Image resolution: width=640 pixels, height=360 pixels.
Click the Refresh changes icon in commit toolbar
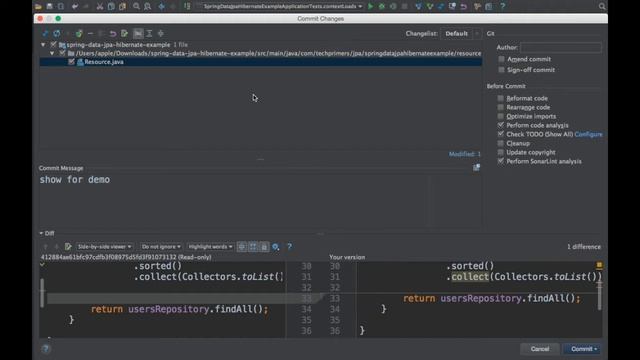click(57, 33)
